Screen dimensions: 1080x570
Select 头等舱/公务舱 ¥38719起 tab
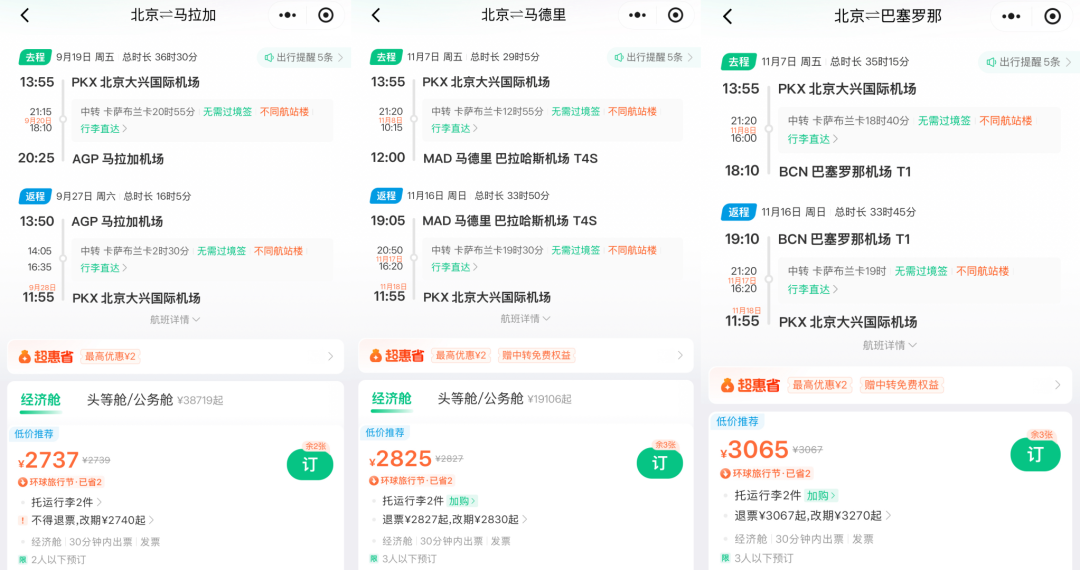(155, 400)
